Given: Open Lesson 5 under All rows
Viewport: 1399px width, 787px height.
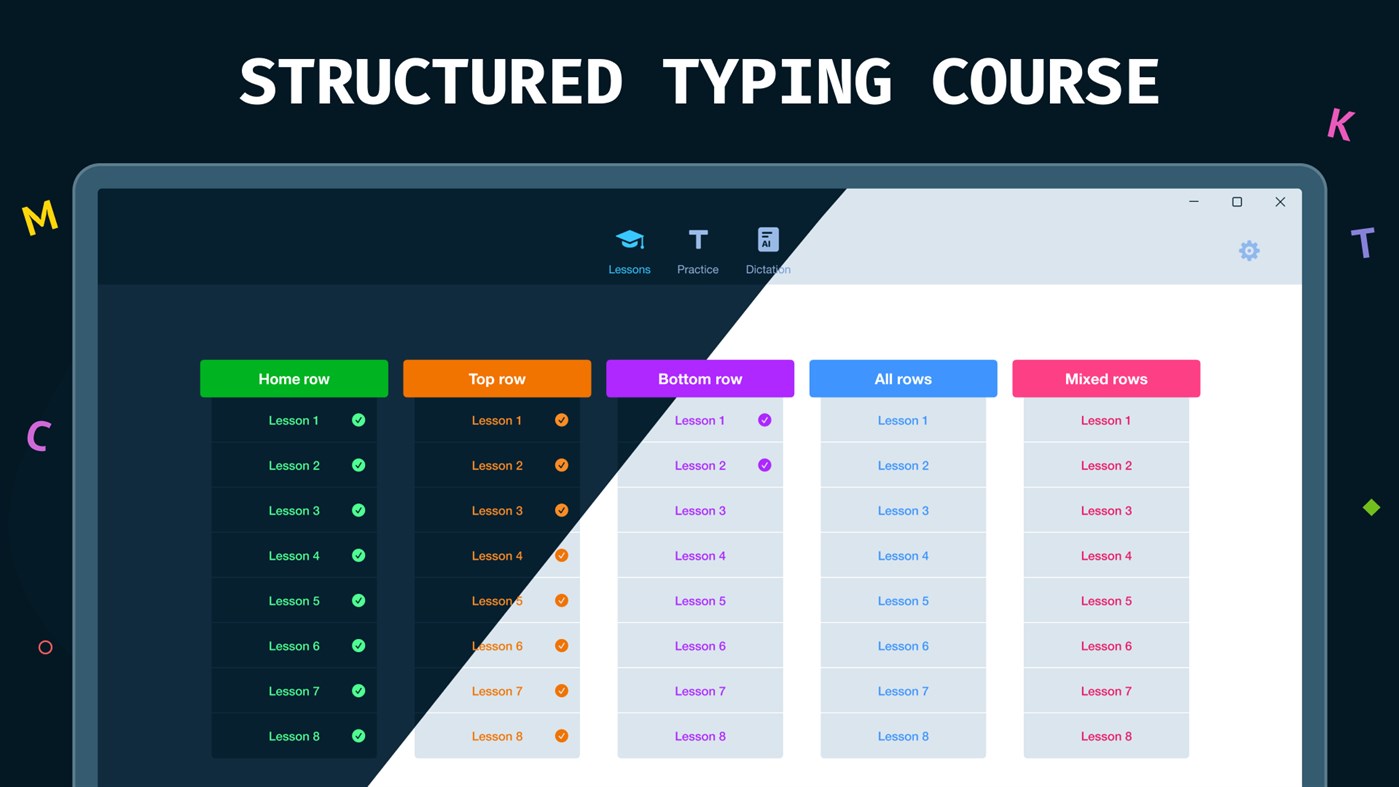Looking at the screenshot, I should pos(902,600).
